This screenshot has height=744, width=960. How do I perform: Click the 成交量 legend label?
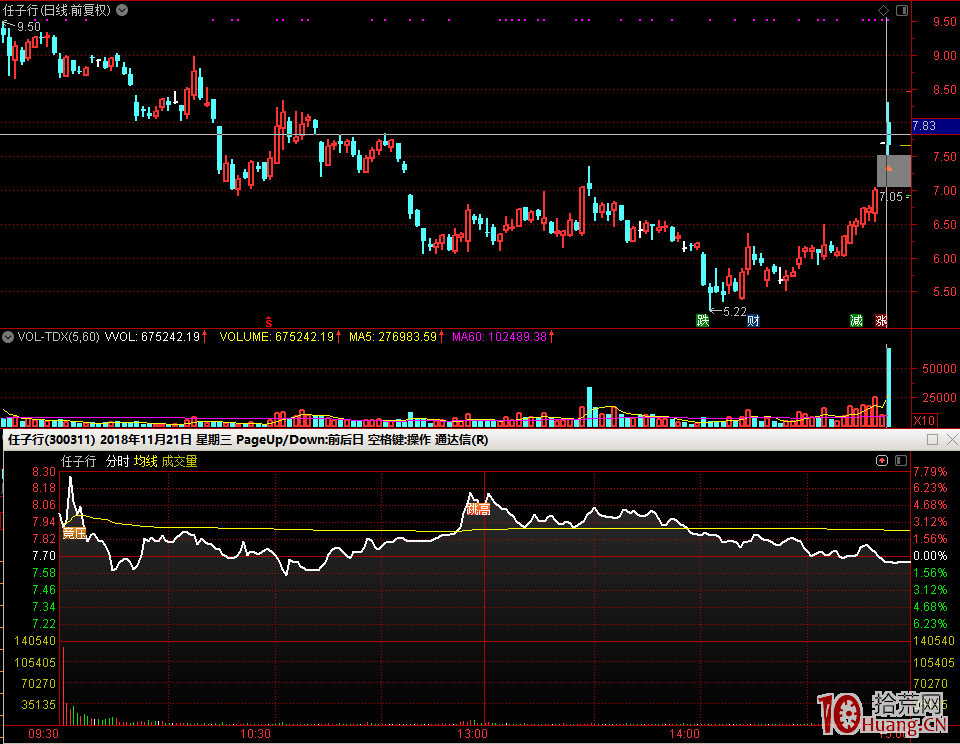[x=180, y=461]
